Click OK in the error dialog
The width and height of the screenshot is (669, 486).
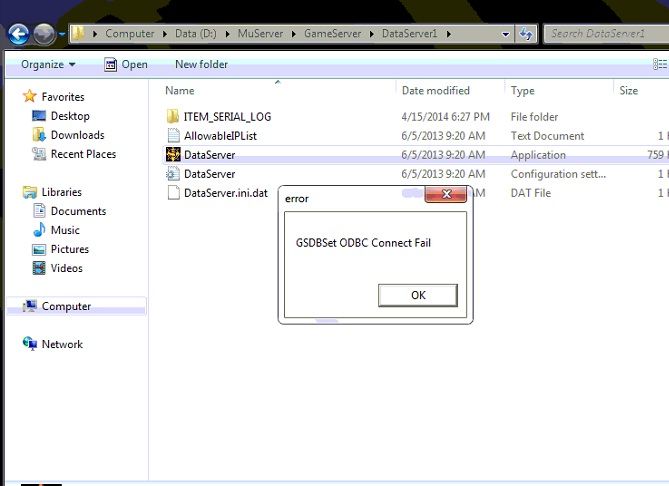[x=418, y=295]
